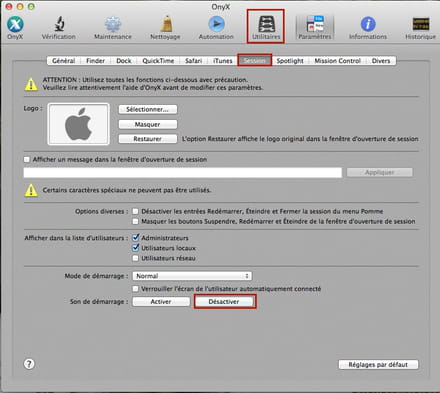Click the Apple logo preview thumbnail
The width and height of the screenshot is (440, 393).
(79, 124)
